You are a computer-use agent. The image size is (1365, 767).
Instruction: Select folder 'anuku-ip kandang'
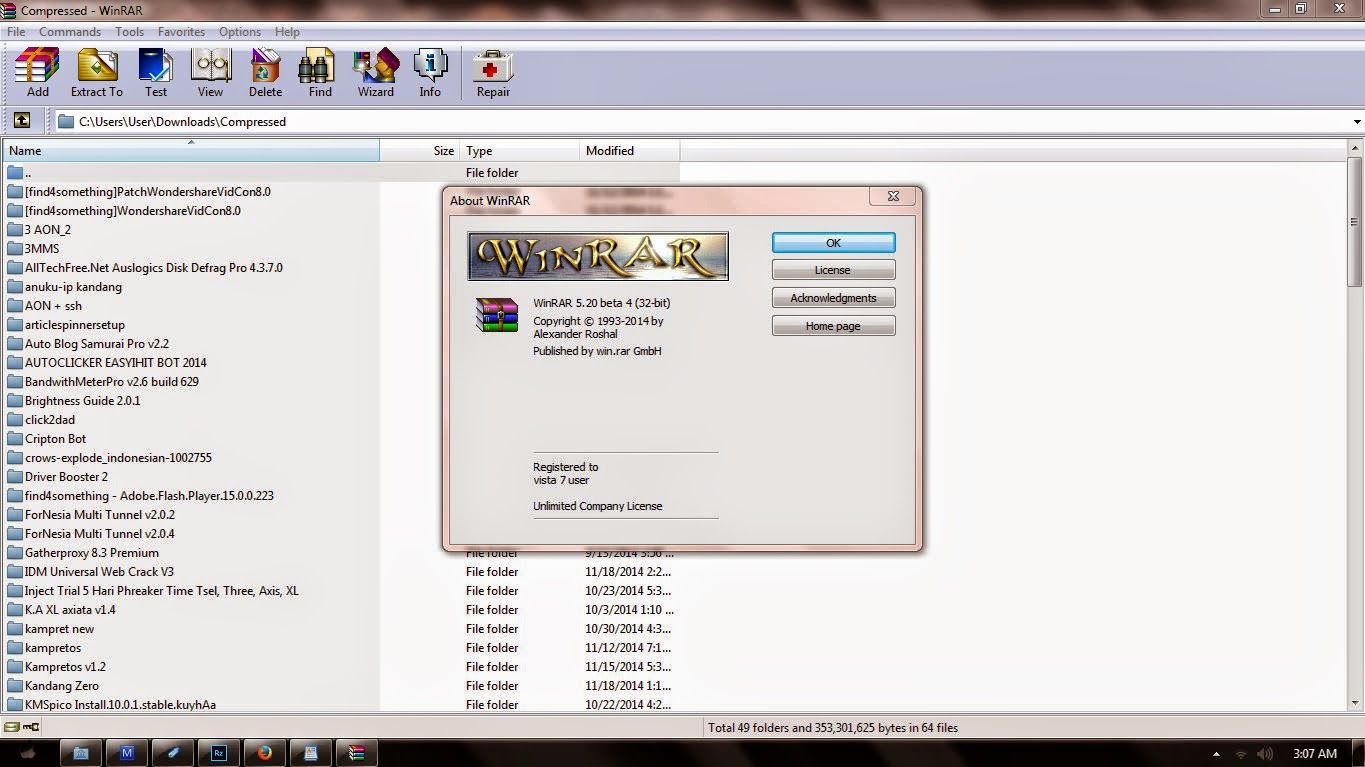coord(73,287)
